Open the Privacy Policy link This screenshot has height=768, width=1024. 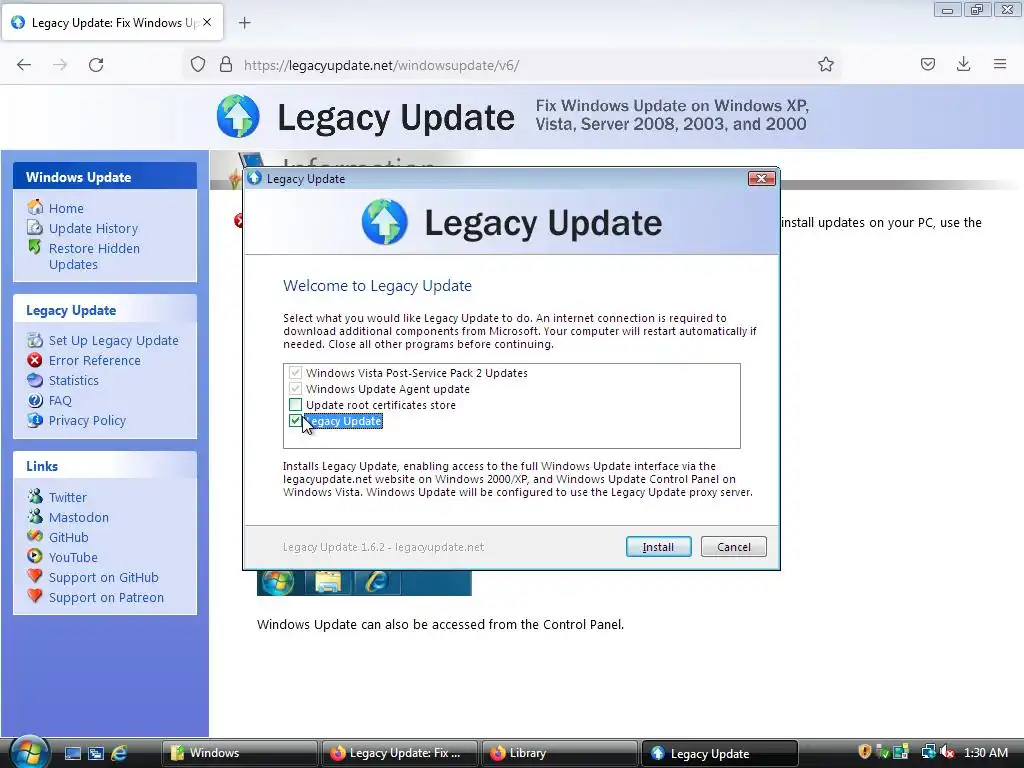pos(88,421)
